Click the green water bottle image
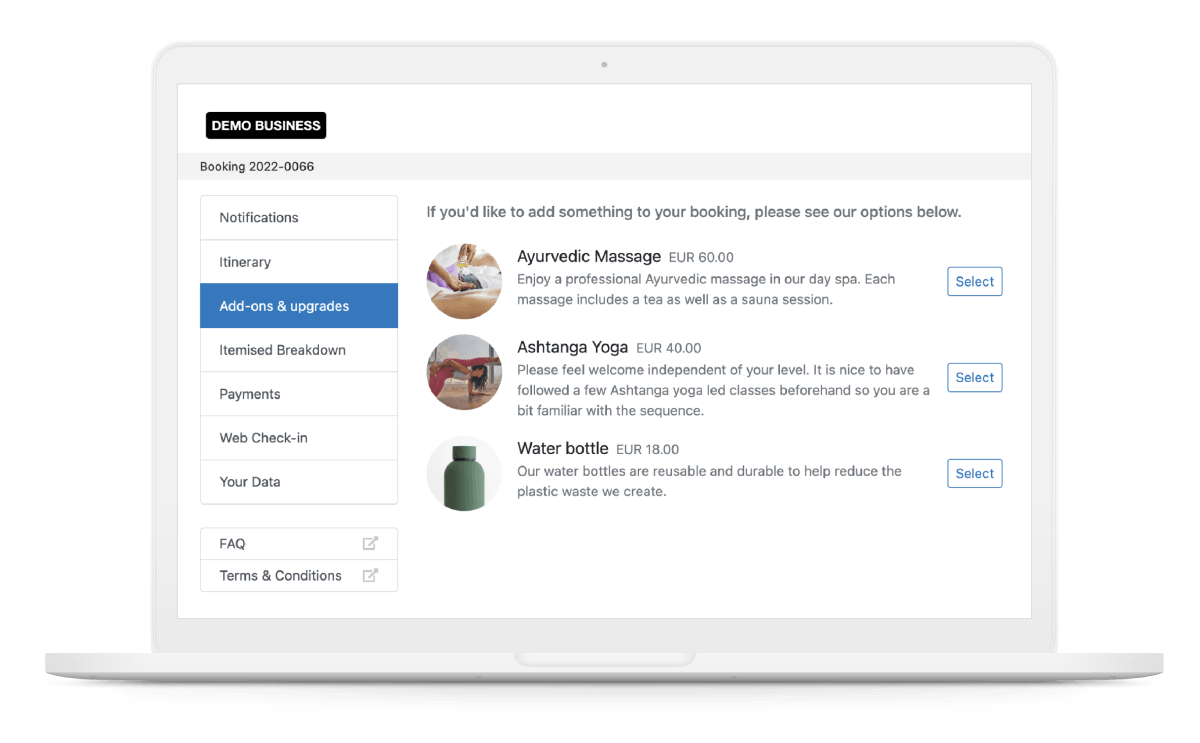The height and width of the screenshot is (743, 1200). (464, 474)
